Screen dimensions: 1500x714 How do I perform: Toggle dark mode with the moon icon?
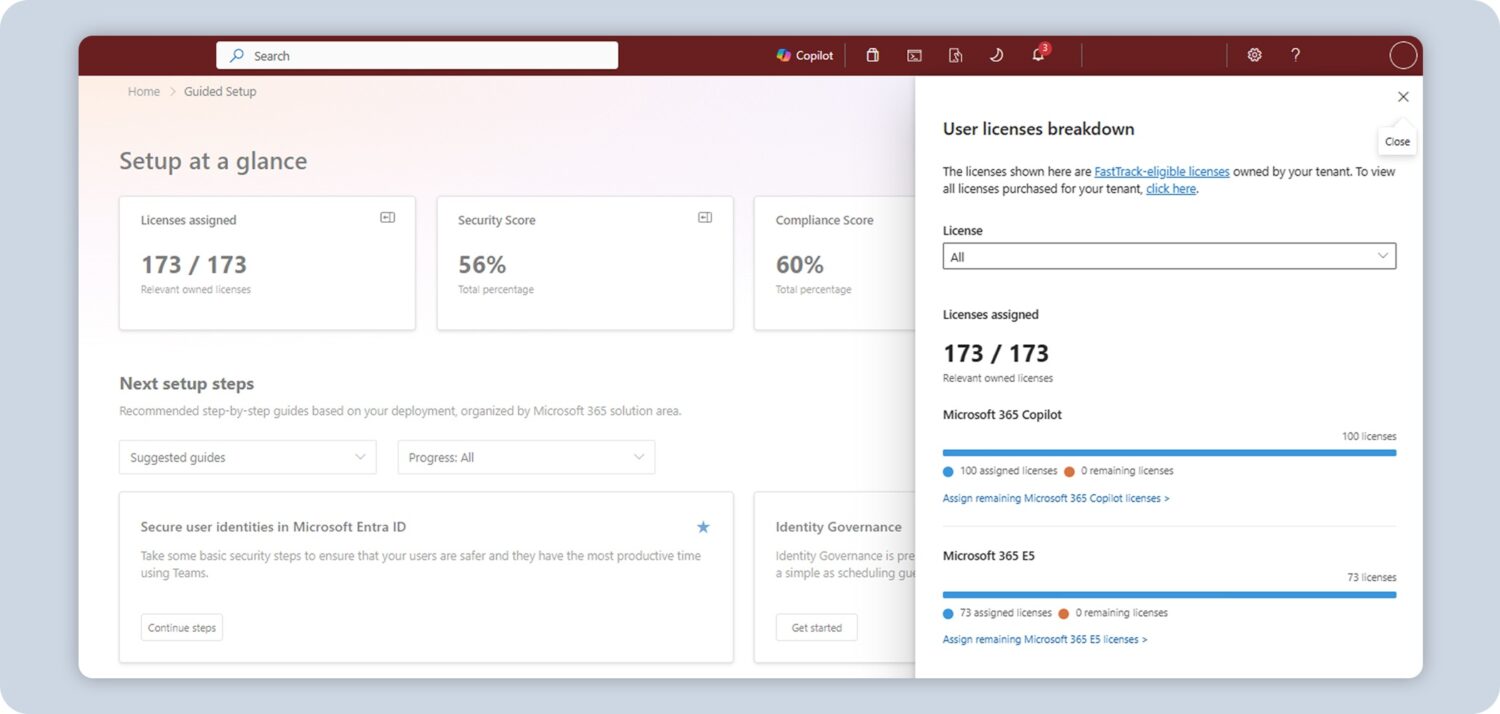click(x=996, y=56)
